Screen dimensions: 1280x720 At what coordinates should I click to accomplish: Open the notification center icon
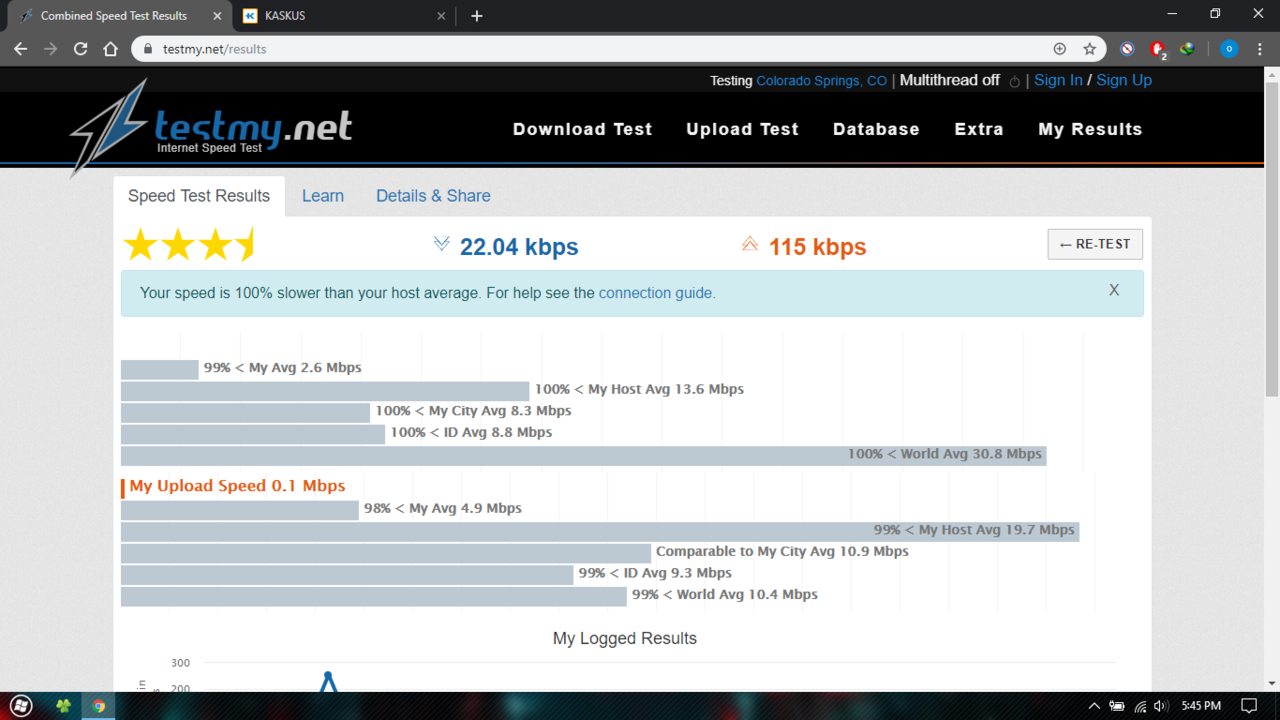(x=1248, y=706)
